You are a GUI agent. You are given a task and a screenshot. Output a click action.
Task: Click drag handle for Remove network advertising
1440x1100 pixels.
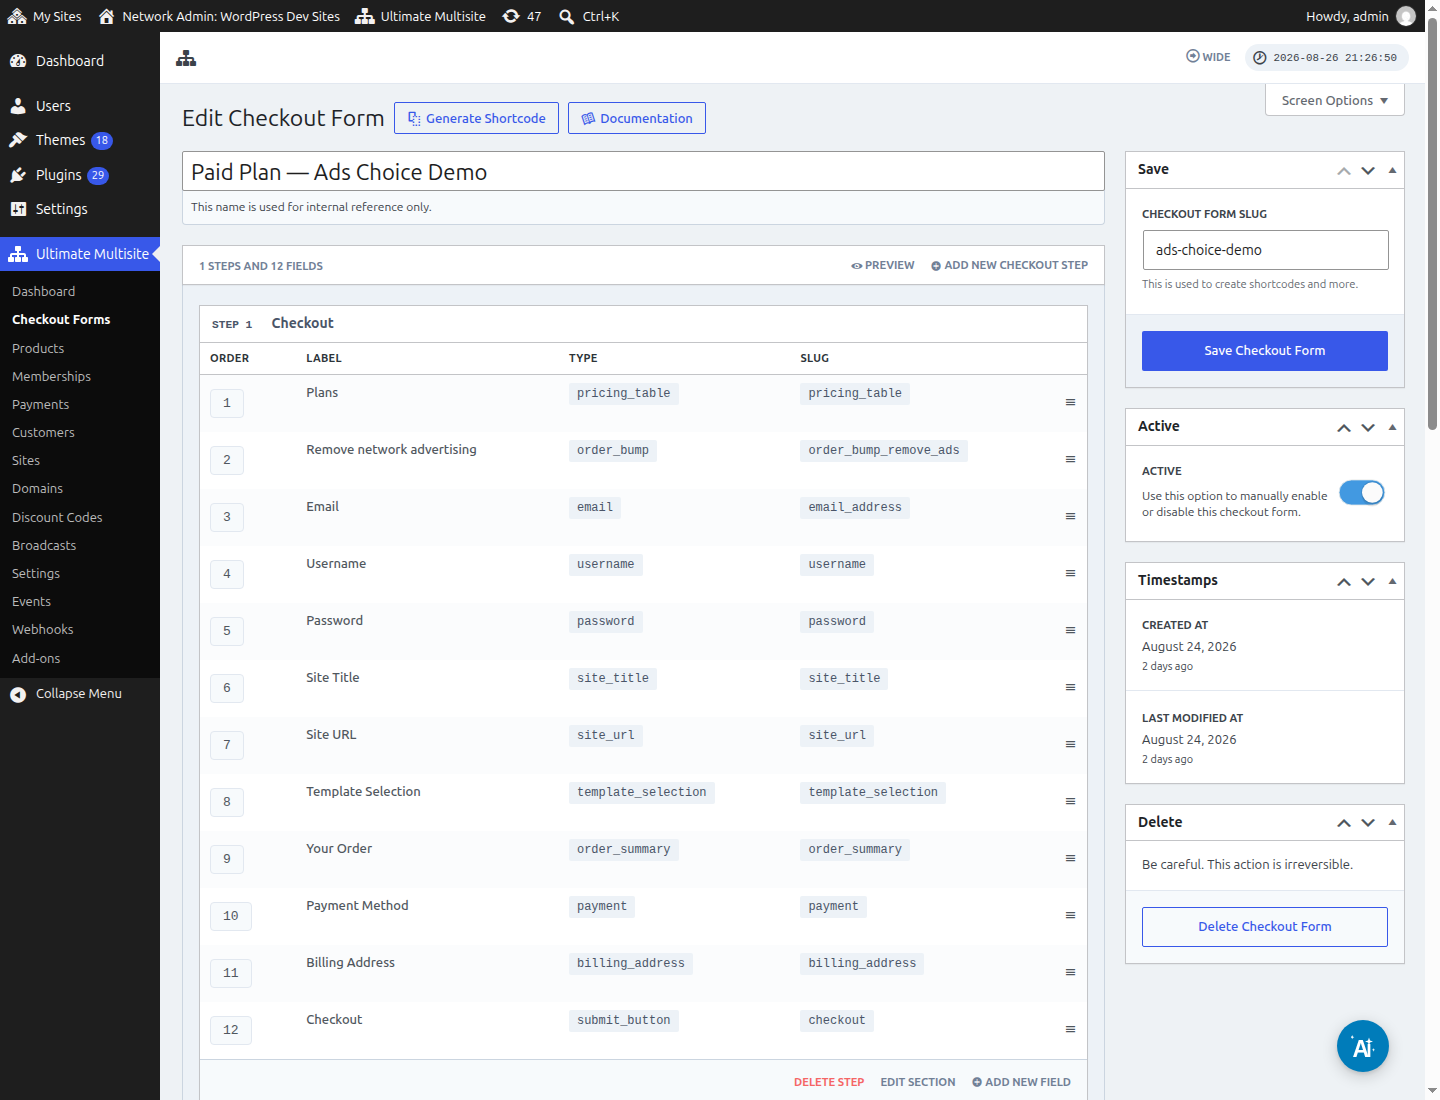click(x=1070, y=459)
